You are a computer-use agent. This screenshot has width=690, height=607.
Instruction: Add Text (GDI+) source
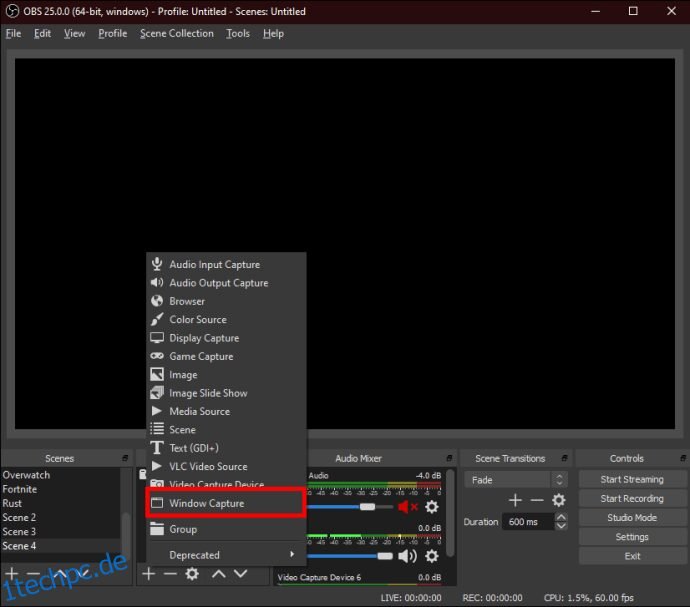(226, 448)
